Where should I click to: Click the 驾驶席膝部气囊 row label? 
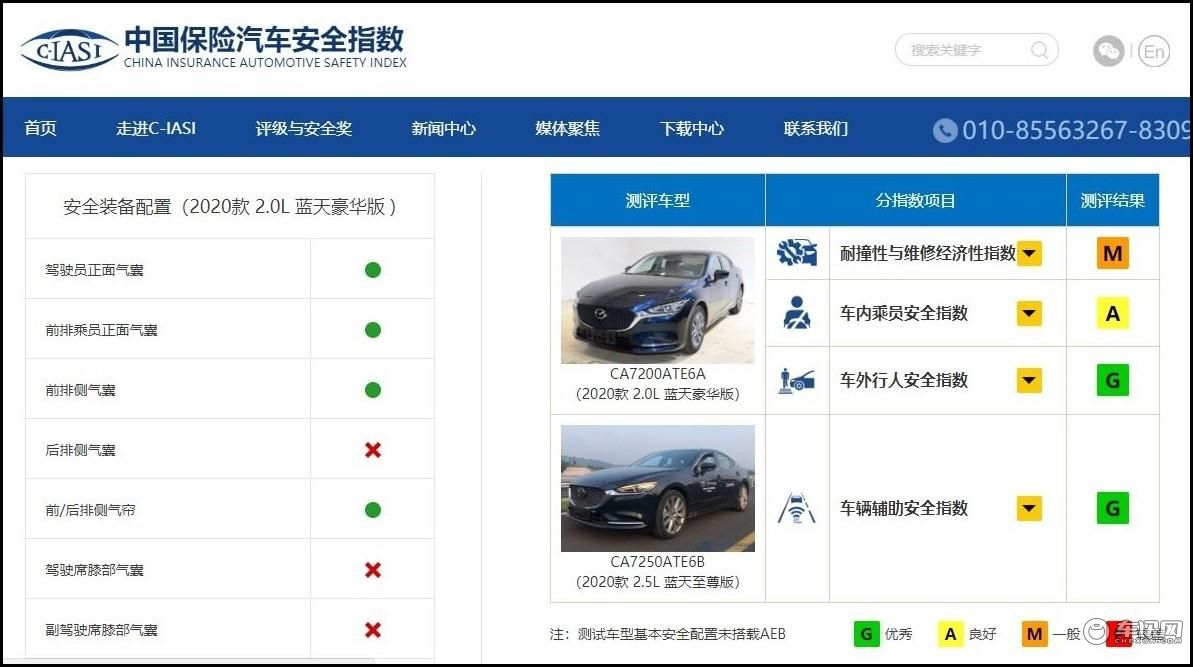coord(94,570)
